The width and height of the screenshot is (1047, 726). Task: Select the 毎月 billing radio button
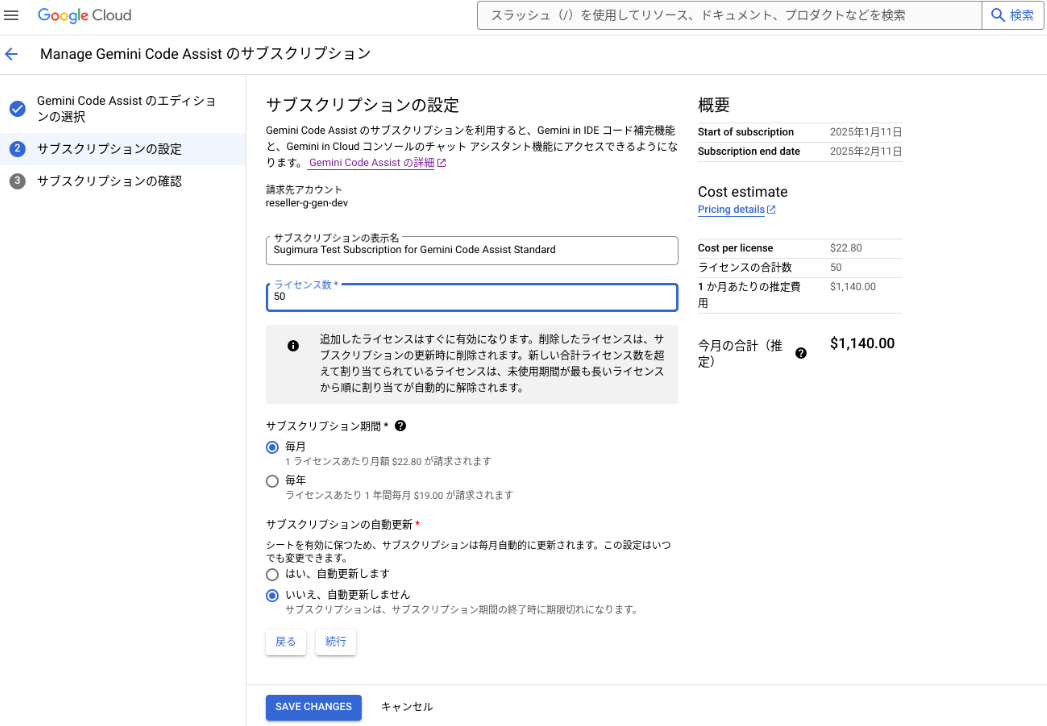click(x=272, y=447)
